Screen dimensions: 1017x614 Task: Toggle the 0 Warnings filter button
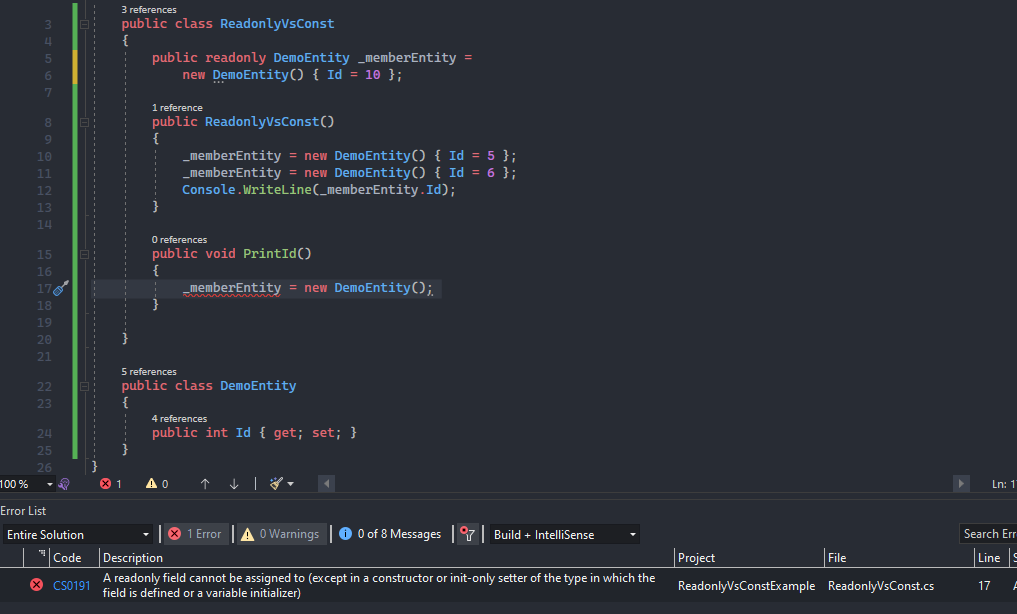[x=280, y=533]
